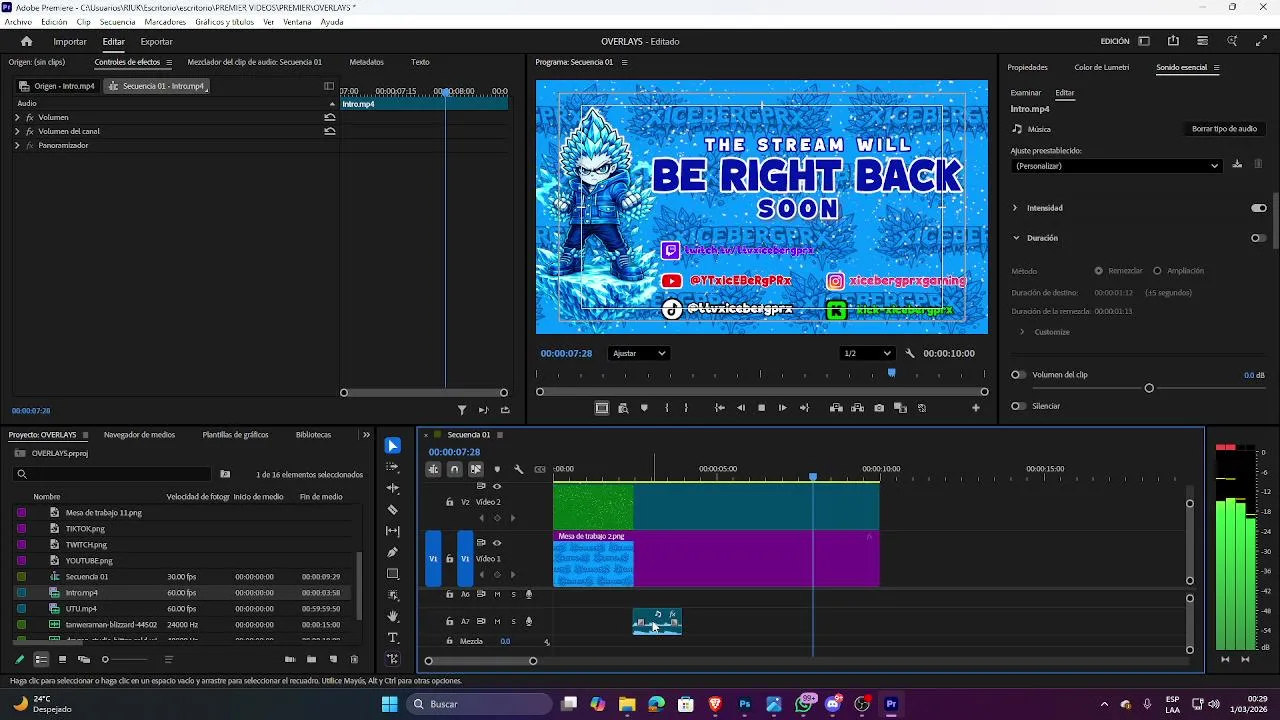Toggle linked selection in the timeline
1280x720 pixels.
[x=476, y=469]
